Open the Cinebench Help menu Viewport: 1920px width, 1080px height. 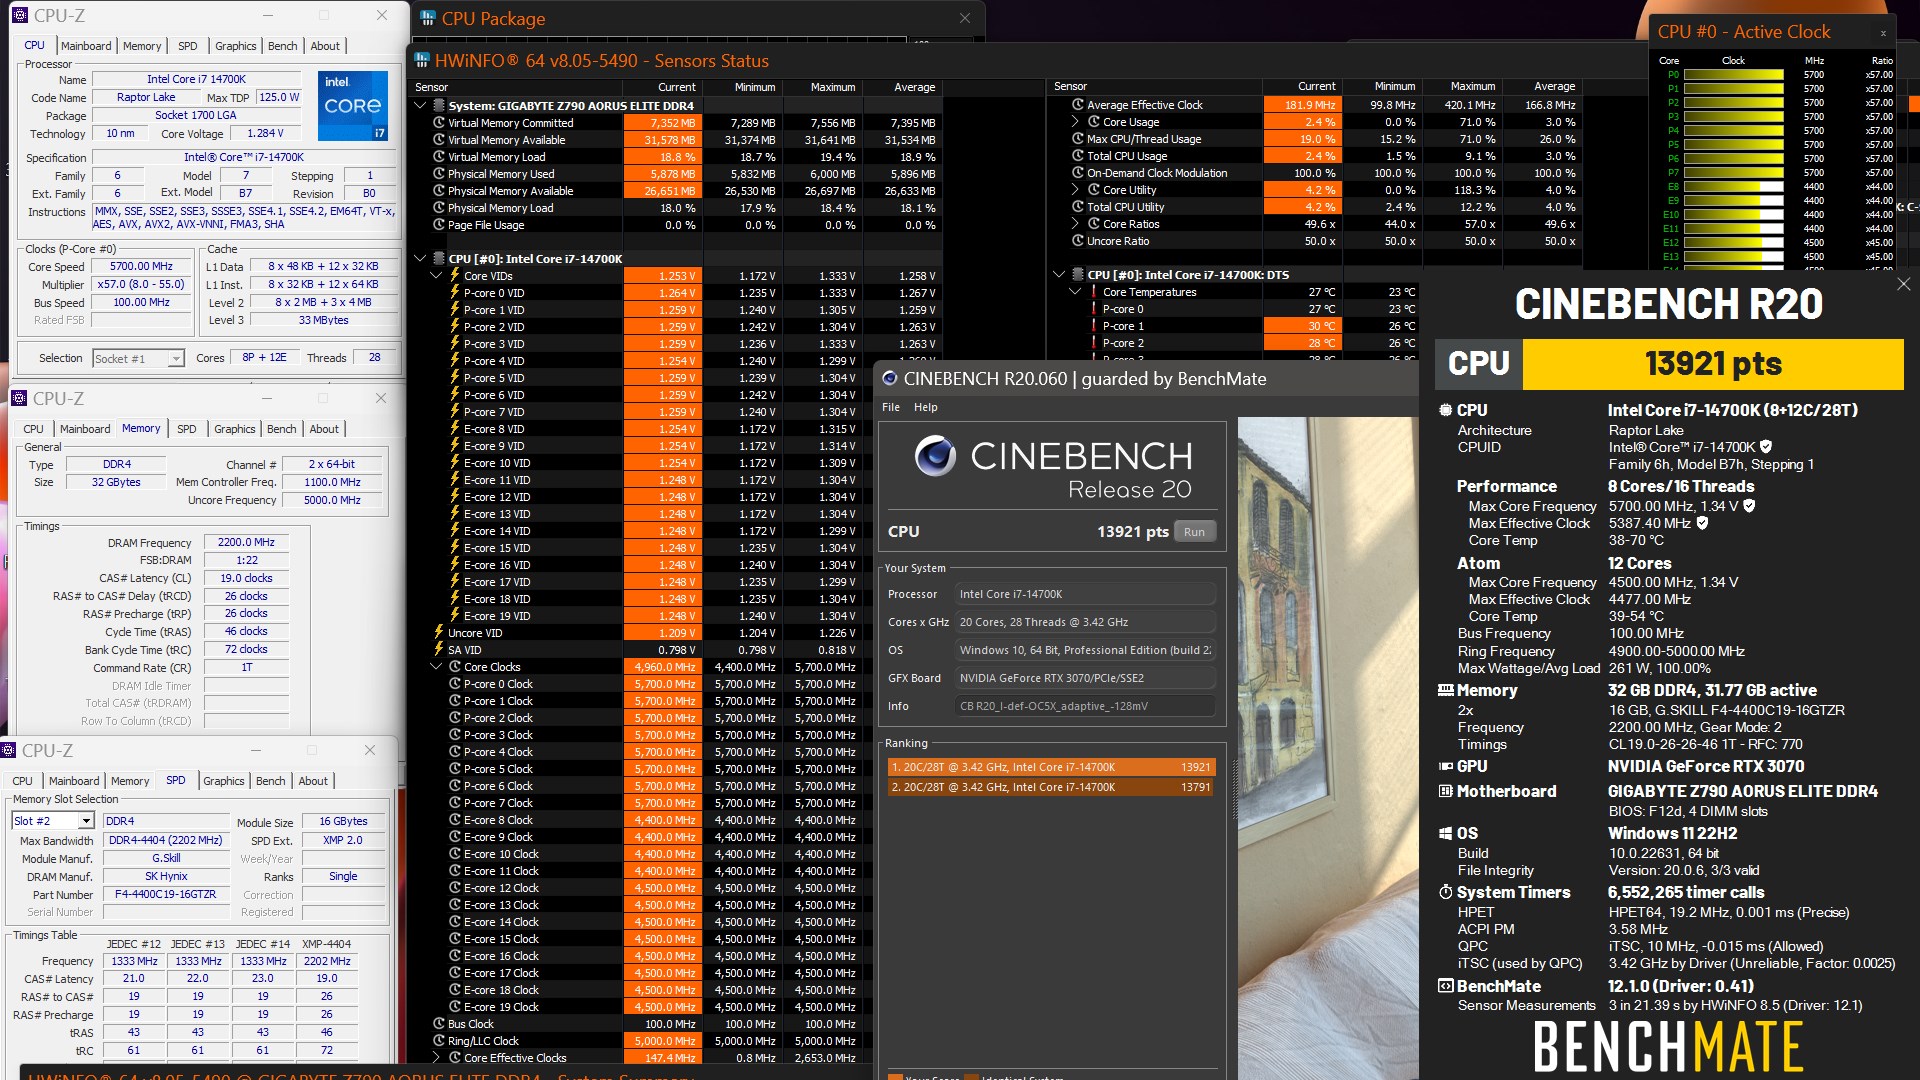click(926, 407)
